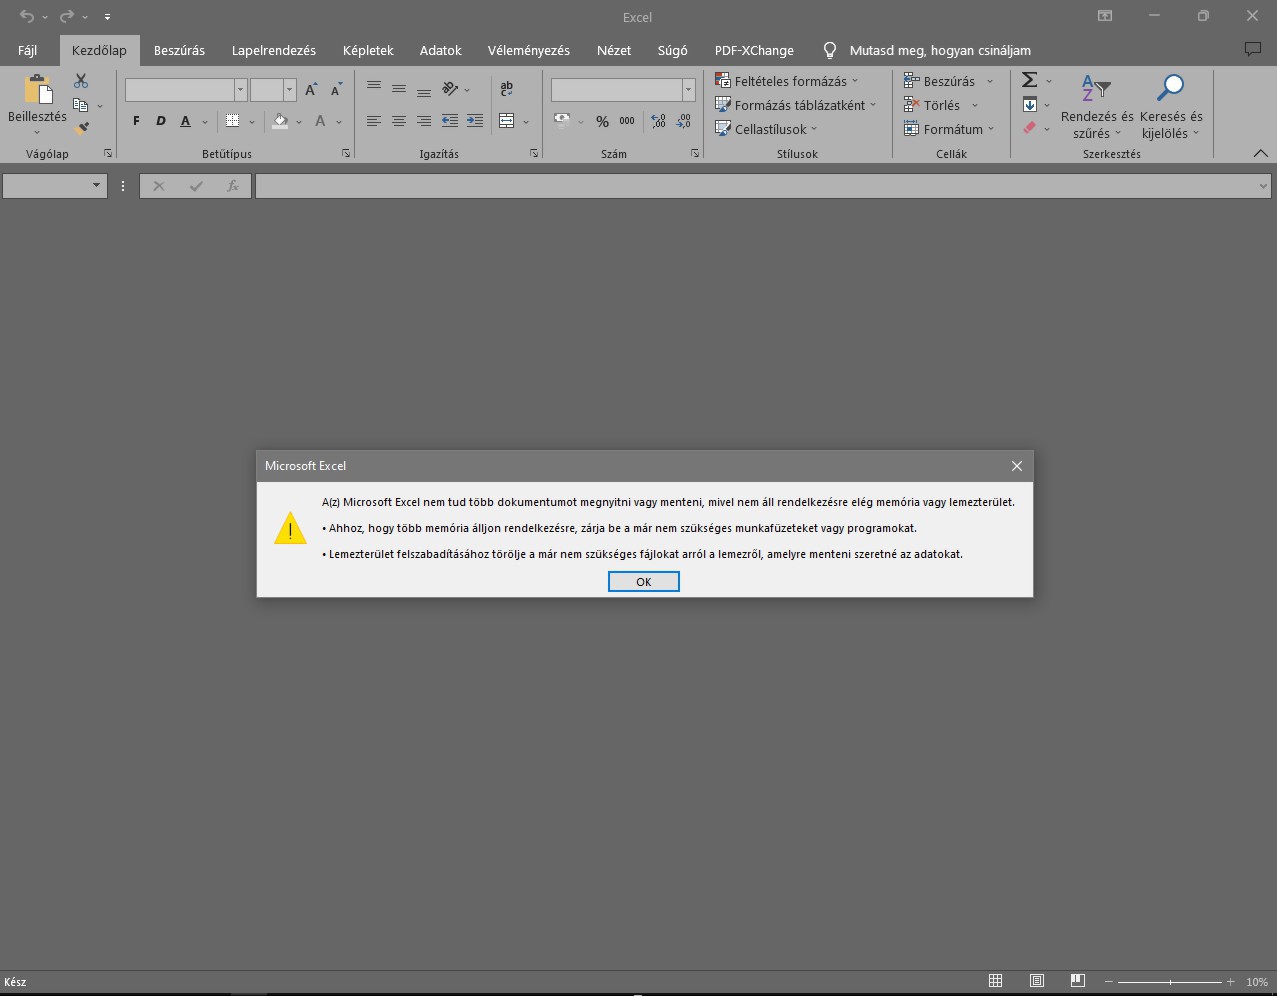Toggle underline (A) formatting
Image resolution: width=1277 pixels, height=996 pixels.
pyautogui.click(x=185, y=121)
